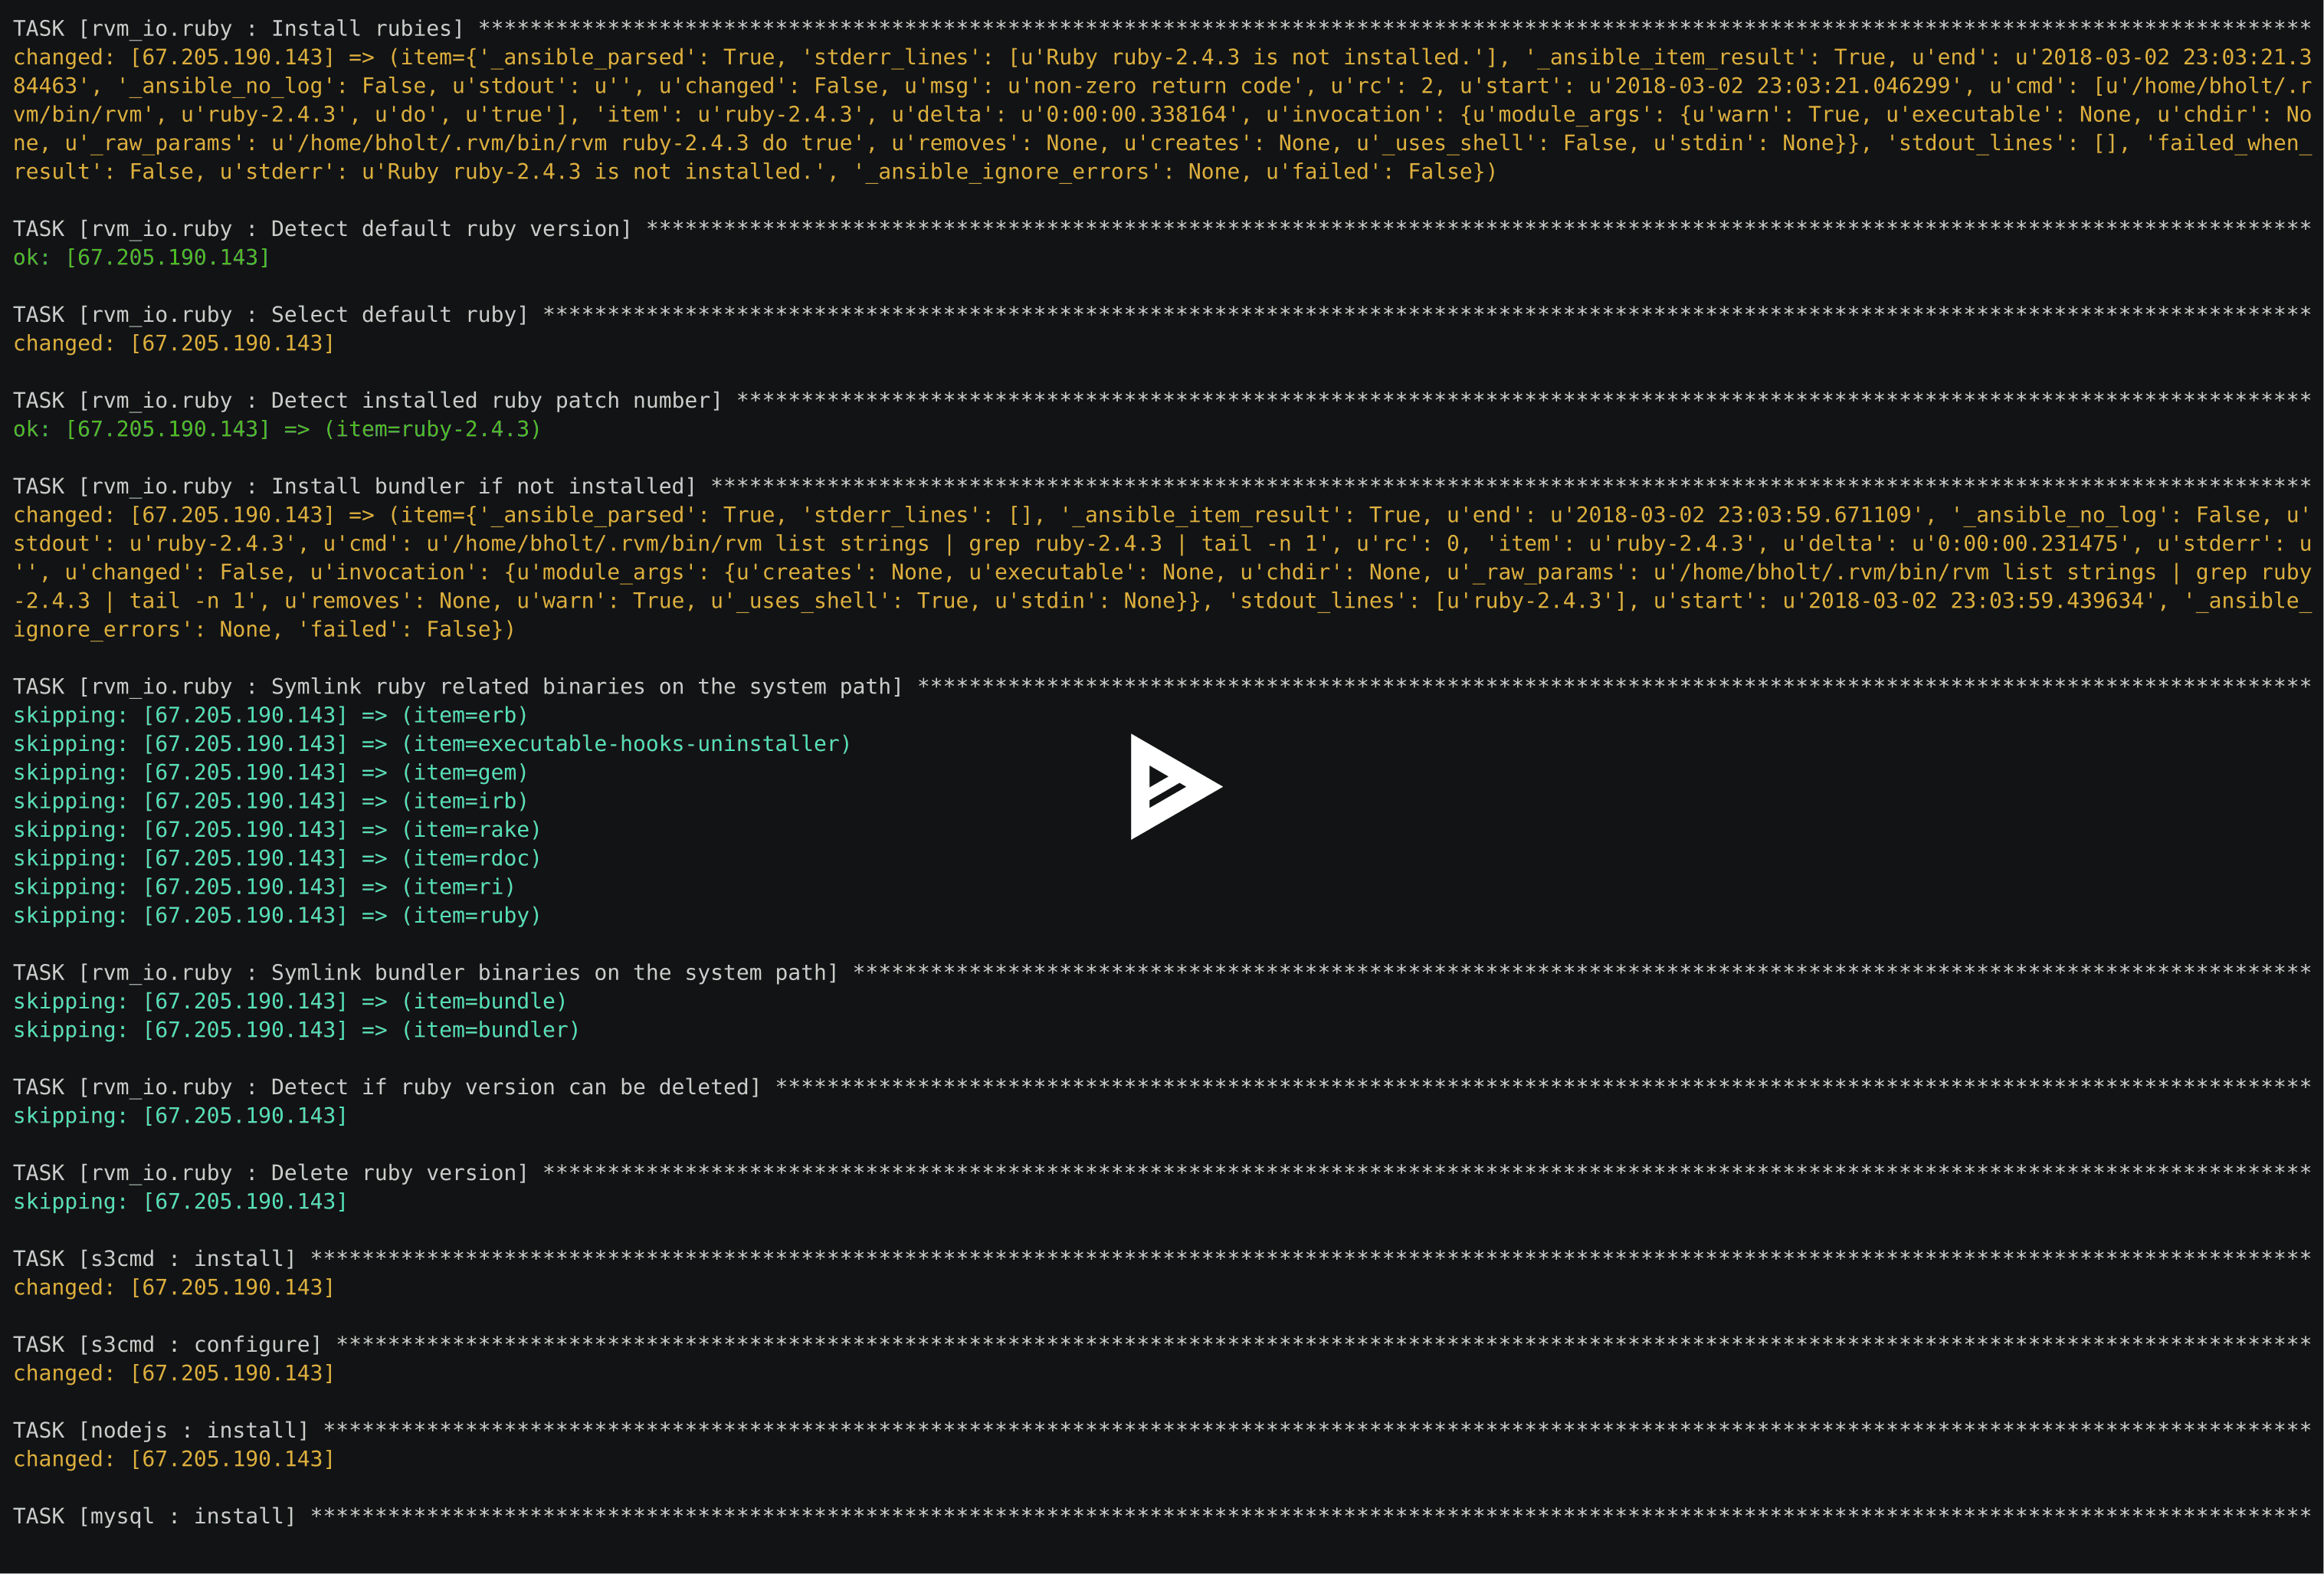Click the ok line under Detect default ruby version
Screen dimensions: 2324x1574
(142, 258)
